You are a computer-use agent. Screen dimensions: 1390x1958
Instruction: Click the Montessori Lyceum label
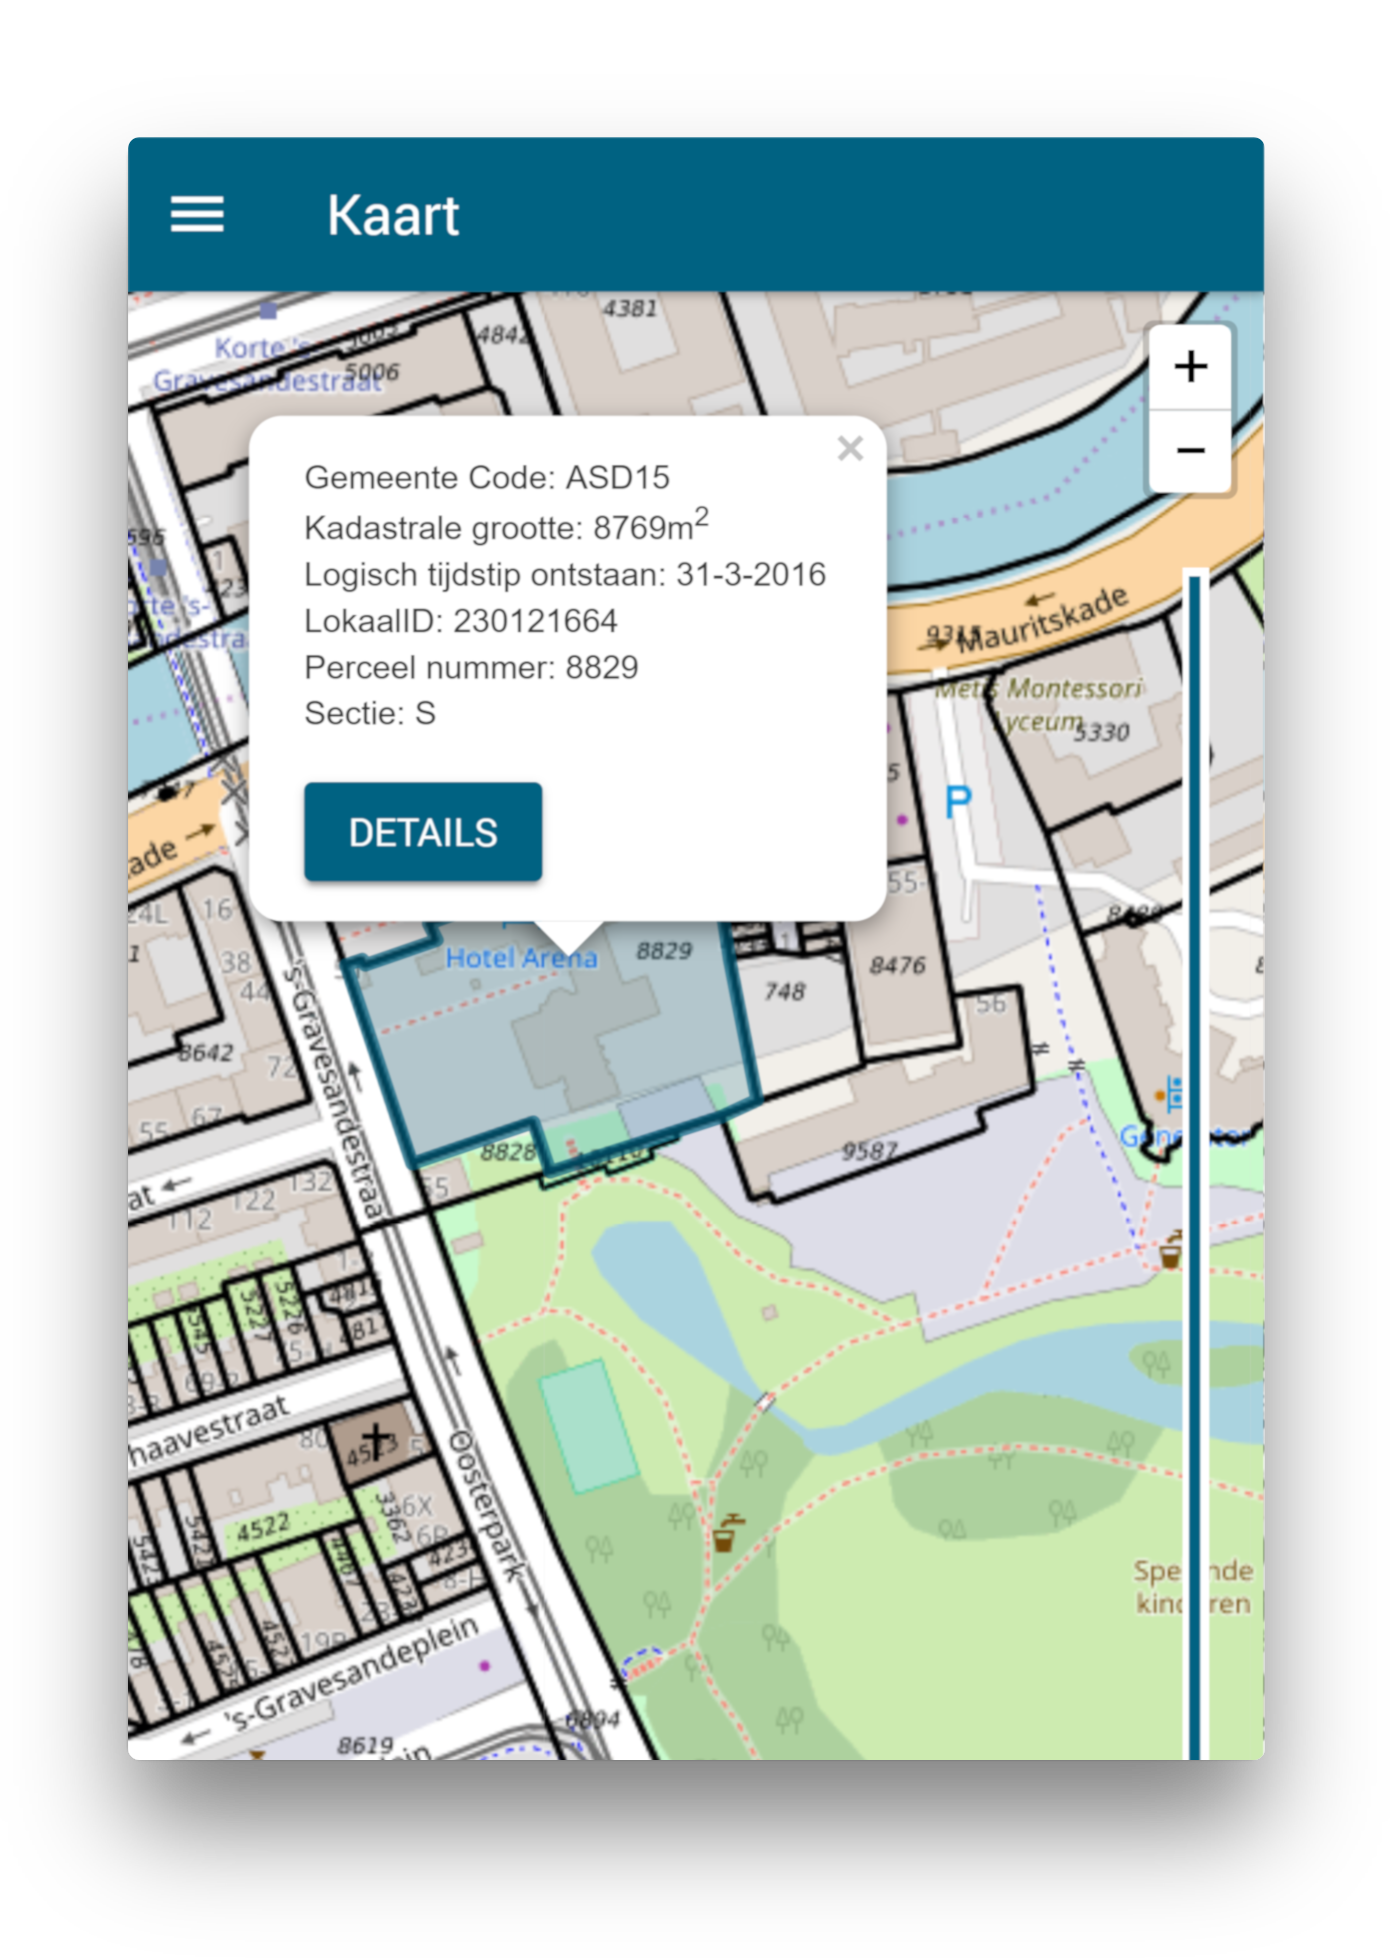[1040, 705]
